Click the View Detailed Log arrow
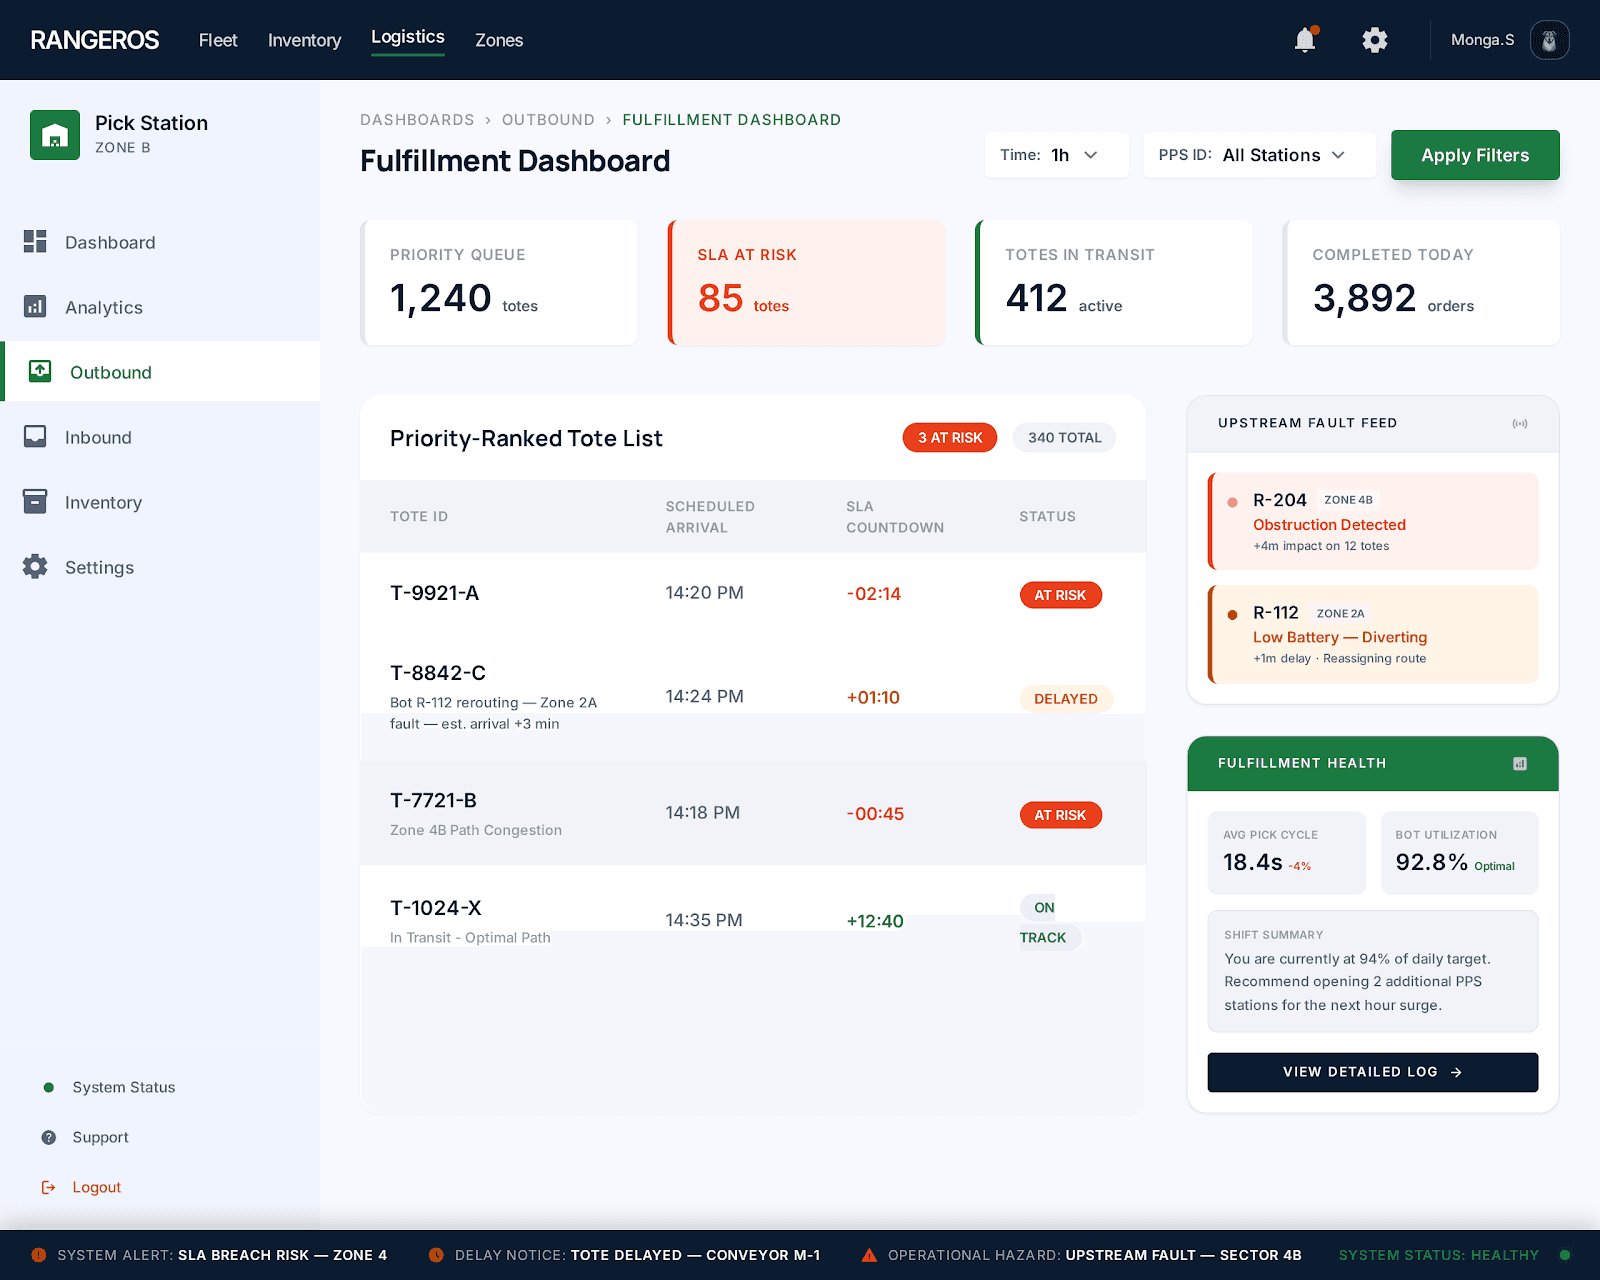This screenshot has height=1280, width=1600. click(x=1456, y=1072)
